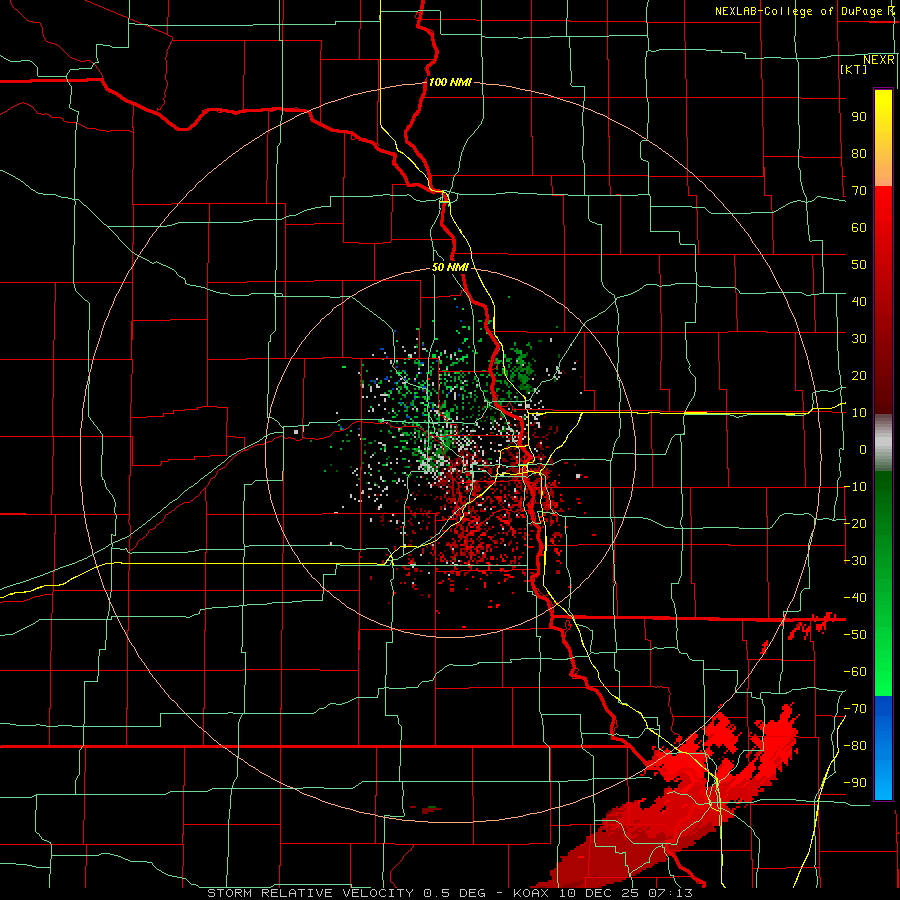The image size is (900, 900).
Task: Select the 90 value on the velocity scale
Action: pos(859,117)
